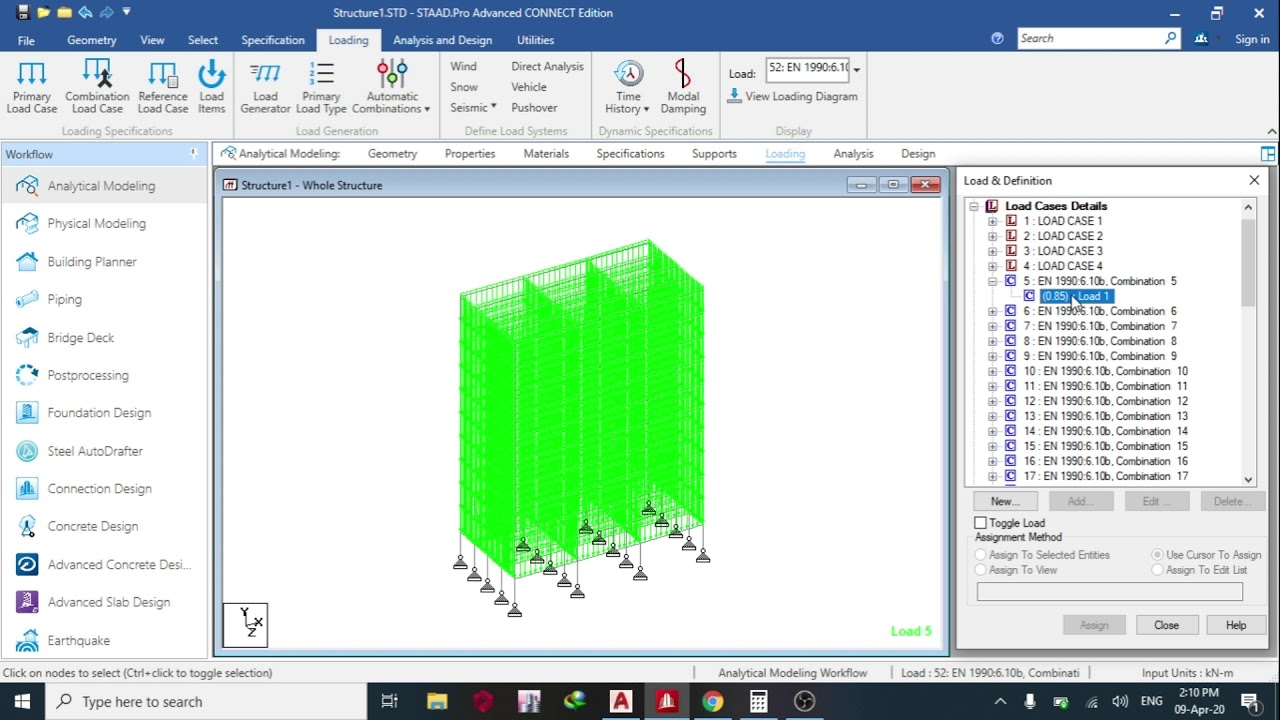Open the Primary Load Type tool
Image resolution: width=1280 pixels, height=720 pixels.
pos(321,86)
